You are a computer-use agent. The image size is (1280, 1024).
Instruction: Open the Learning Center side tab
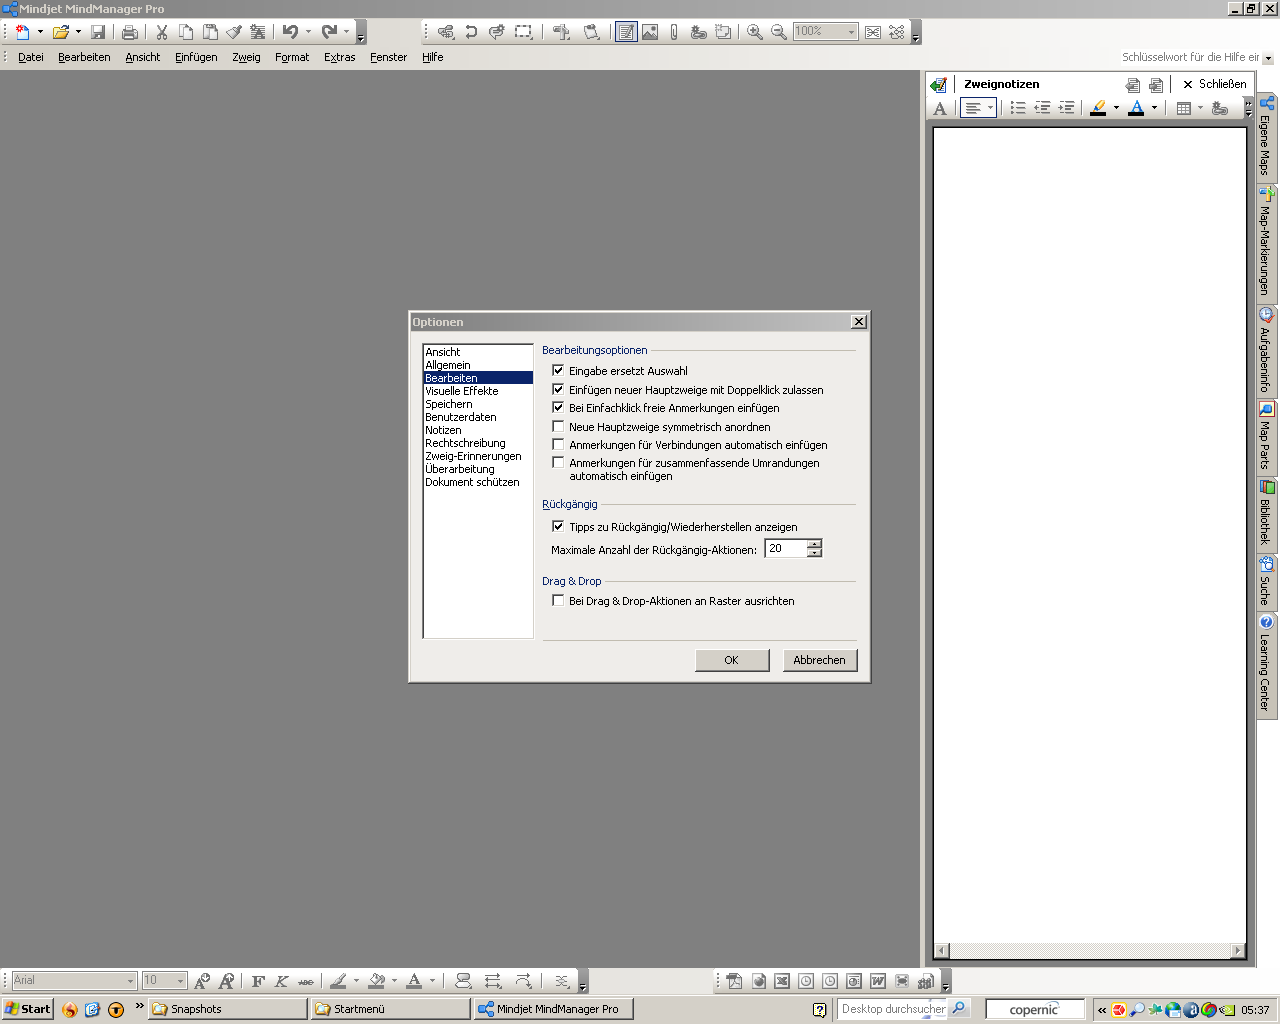coord(1266,665)
